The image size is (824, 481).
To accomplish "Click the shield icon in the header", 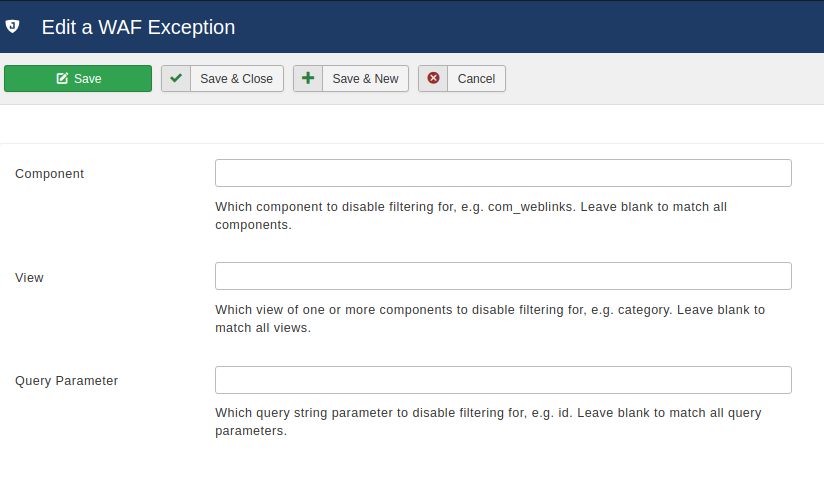I will (12, 27).
